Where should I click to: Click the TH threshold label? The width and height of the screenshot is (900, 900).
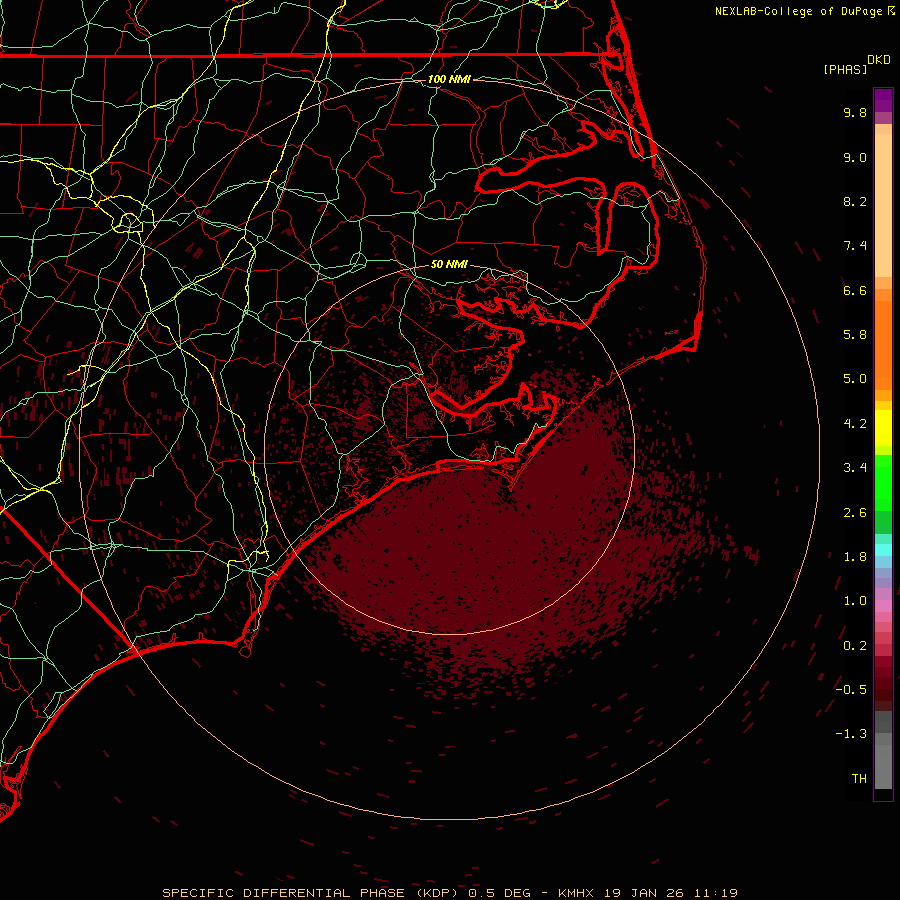(859, 779)
